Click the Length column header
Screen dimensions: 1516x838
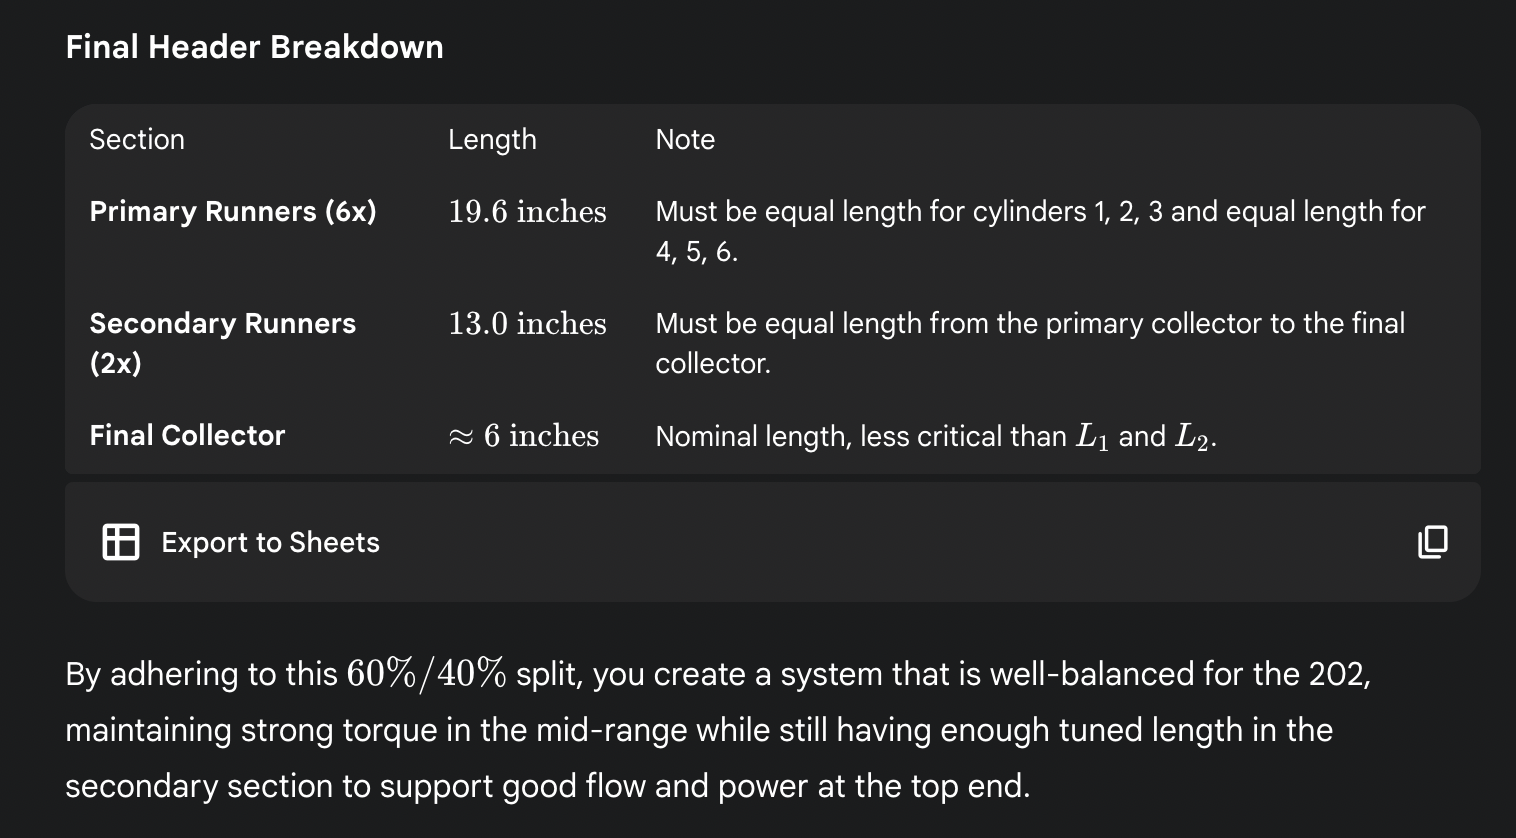click(x=492, y=139)
